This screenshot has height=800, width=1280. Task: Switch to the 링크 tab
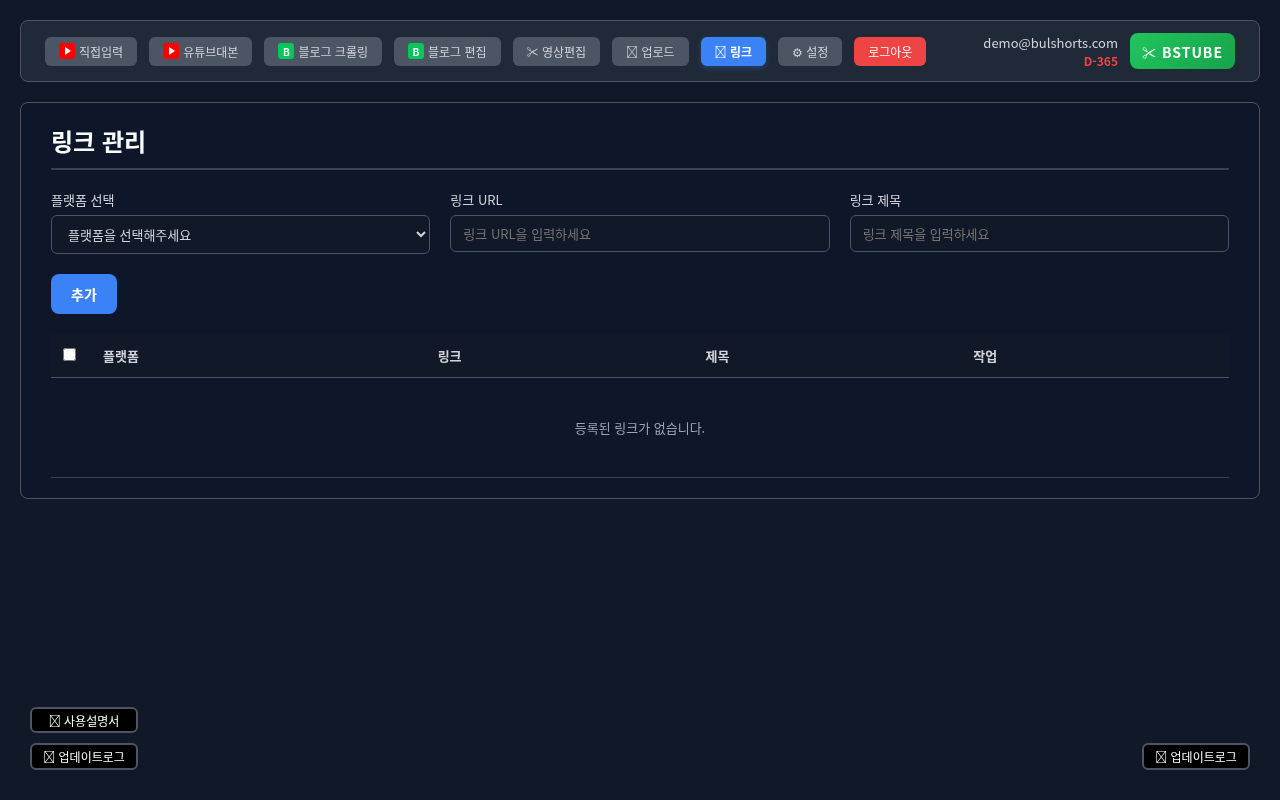[x=733, y=52]
